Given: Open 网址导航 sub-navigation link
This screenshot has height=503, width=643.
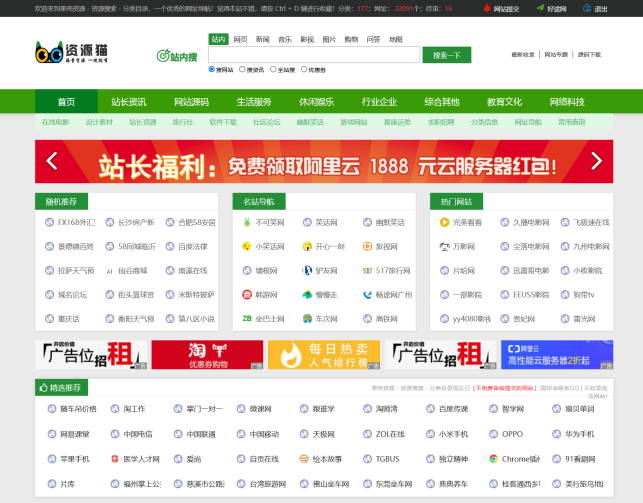Looking at the screenshot, I should click(528, 122).
